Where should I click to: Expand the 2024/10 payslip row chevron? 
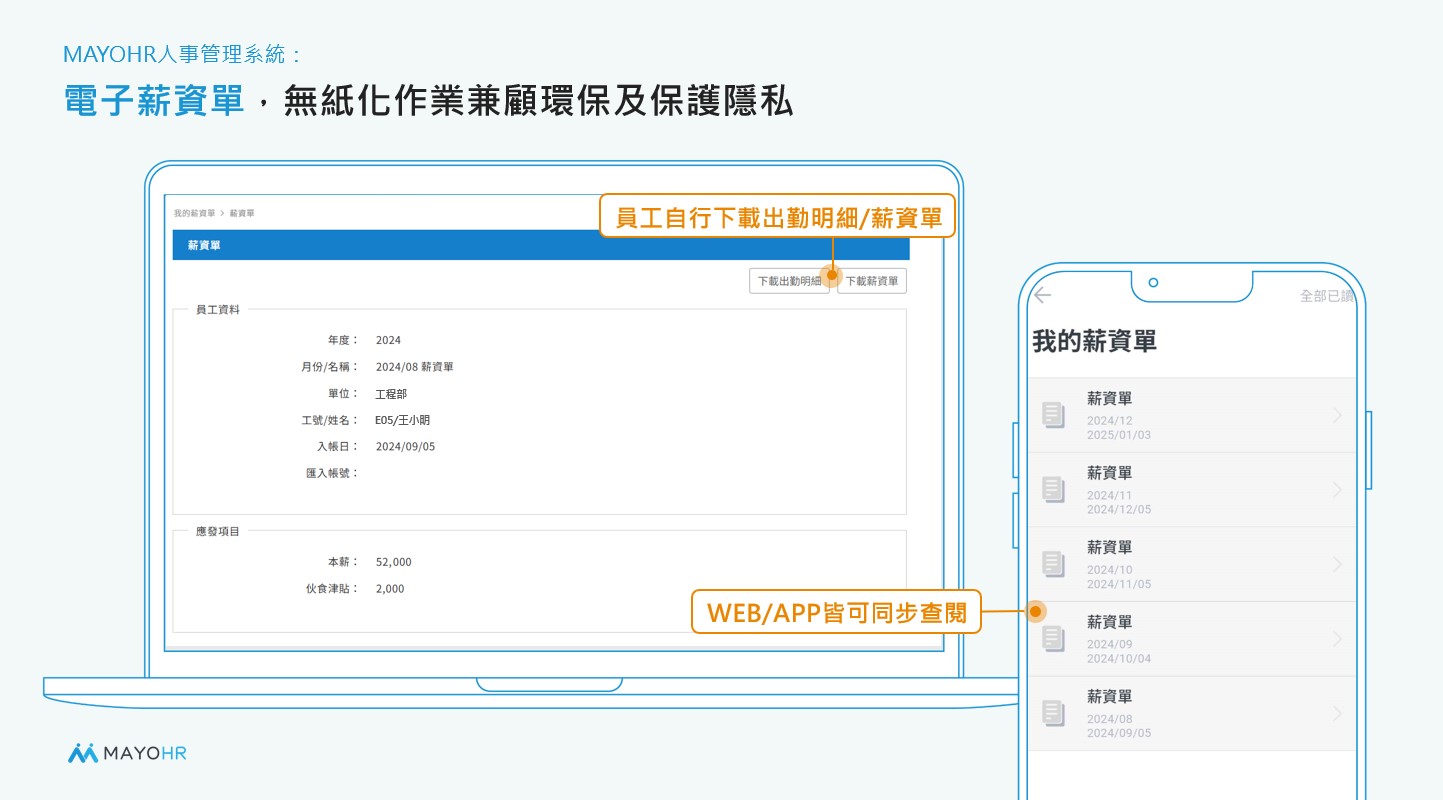pos(1338,564)
